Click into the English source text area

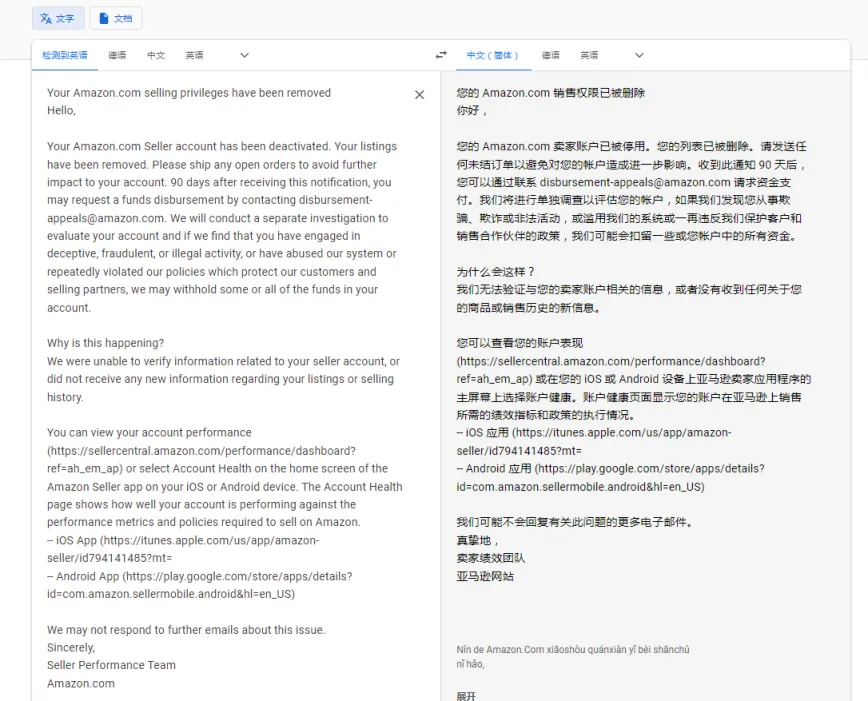coord(225,388)
